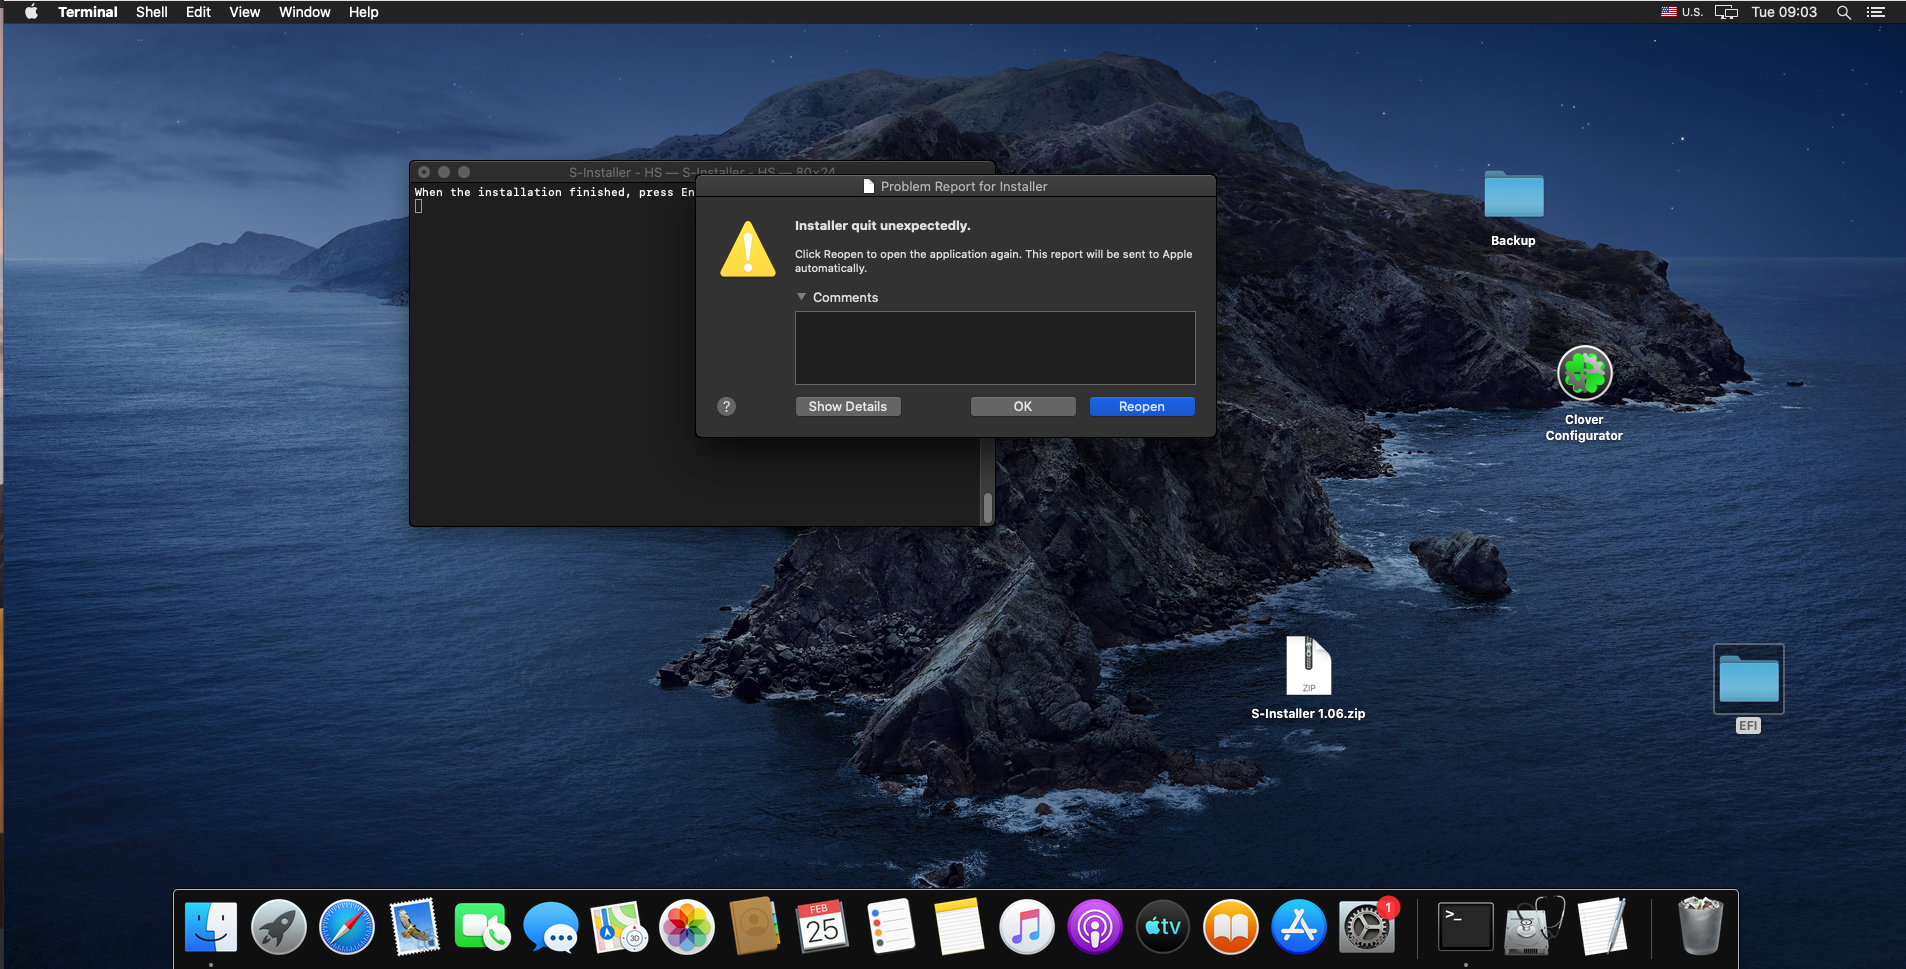Select the EFI folder on the desktop
1906x969 pixels.
1748,680
